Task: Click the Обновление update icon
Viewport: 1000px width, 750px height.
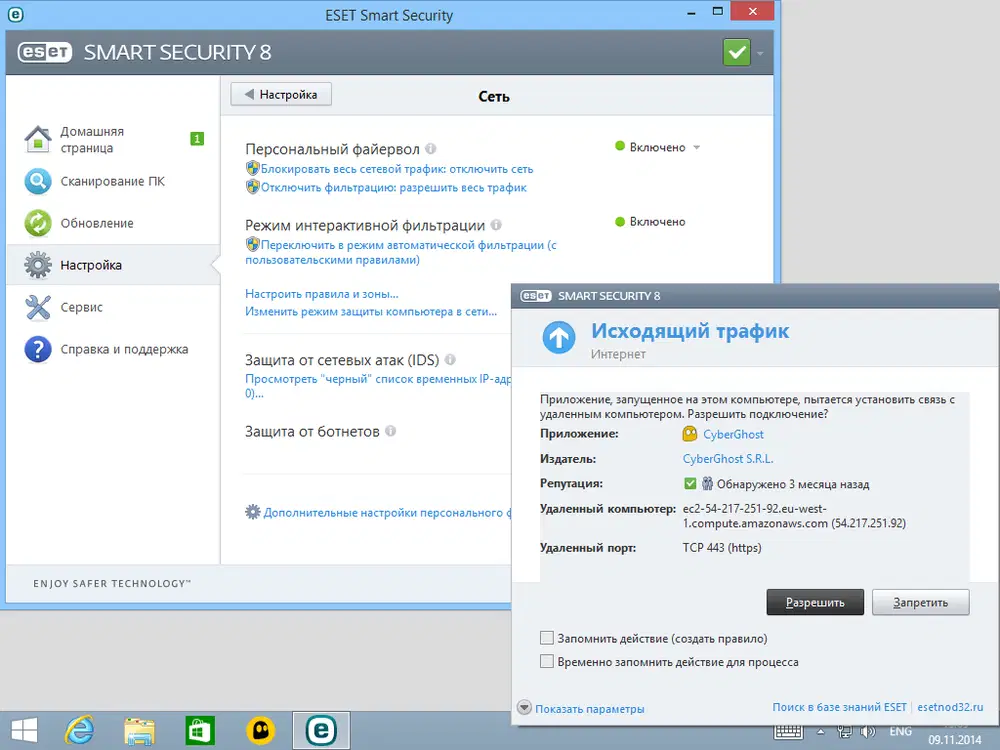Action: point(37,222)
